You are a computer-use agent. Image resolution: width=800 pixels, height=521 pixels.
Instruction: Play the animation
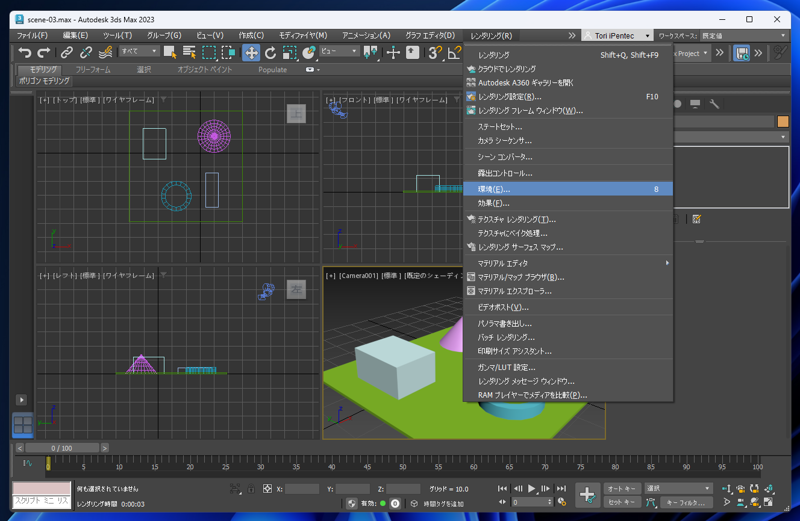[531, 489]
